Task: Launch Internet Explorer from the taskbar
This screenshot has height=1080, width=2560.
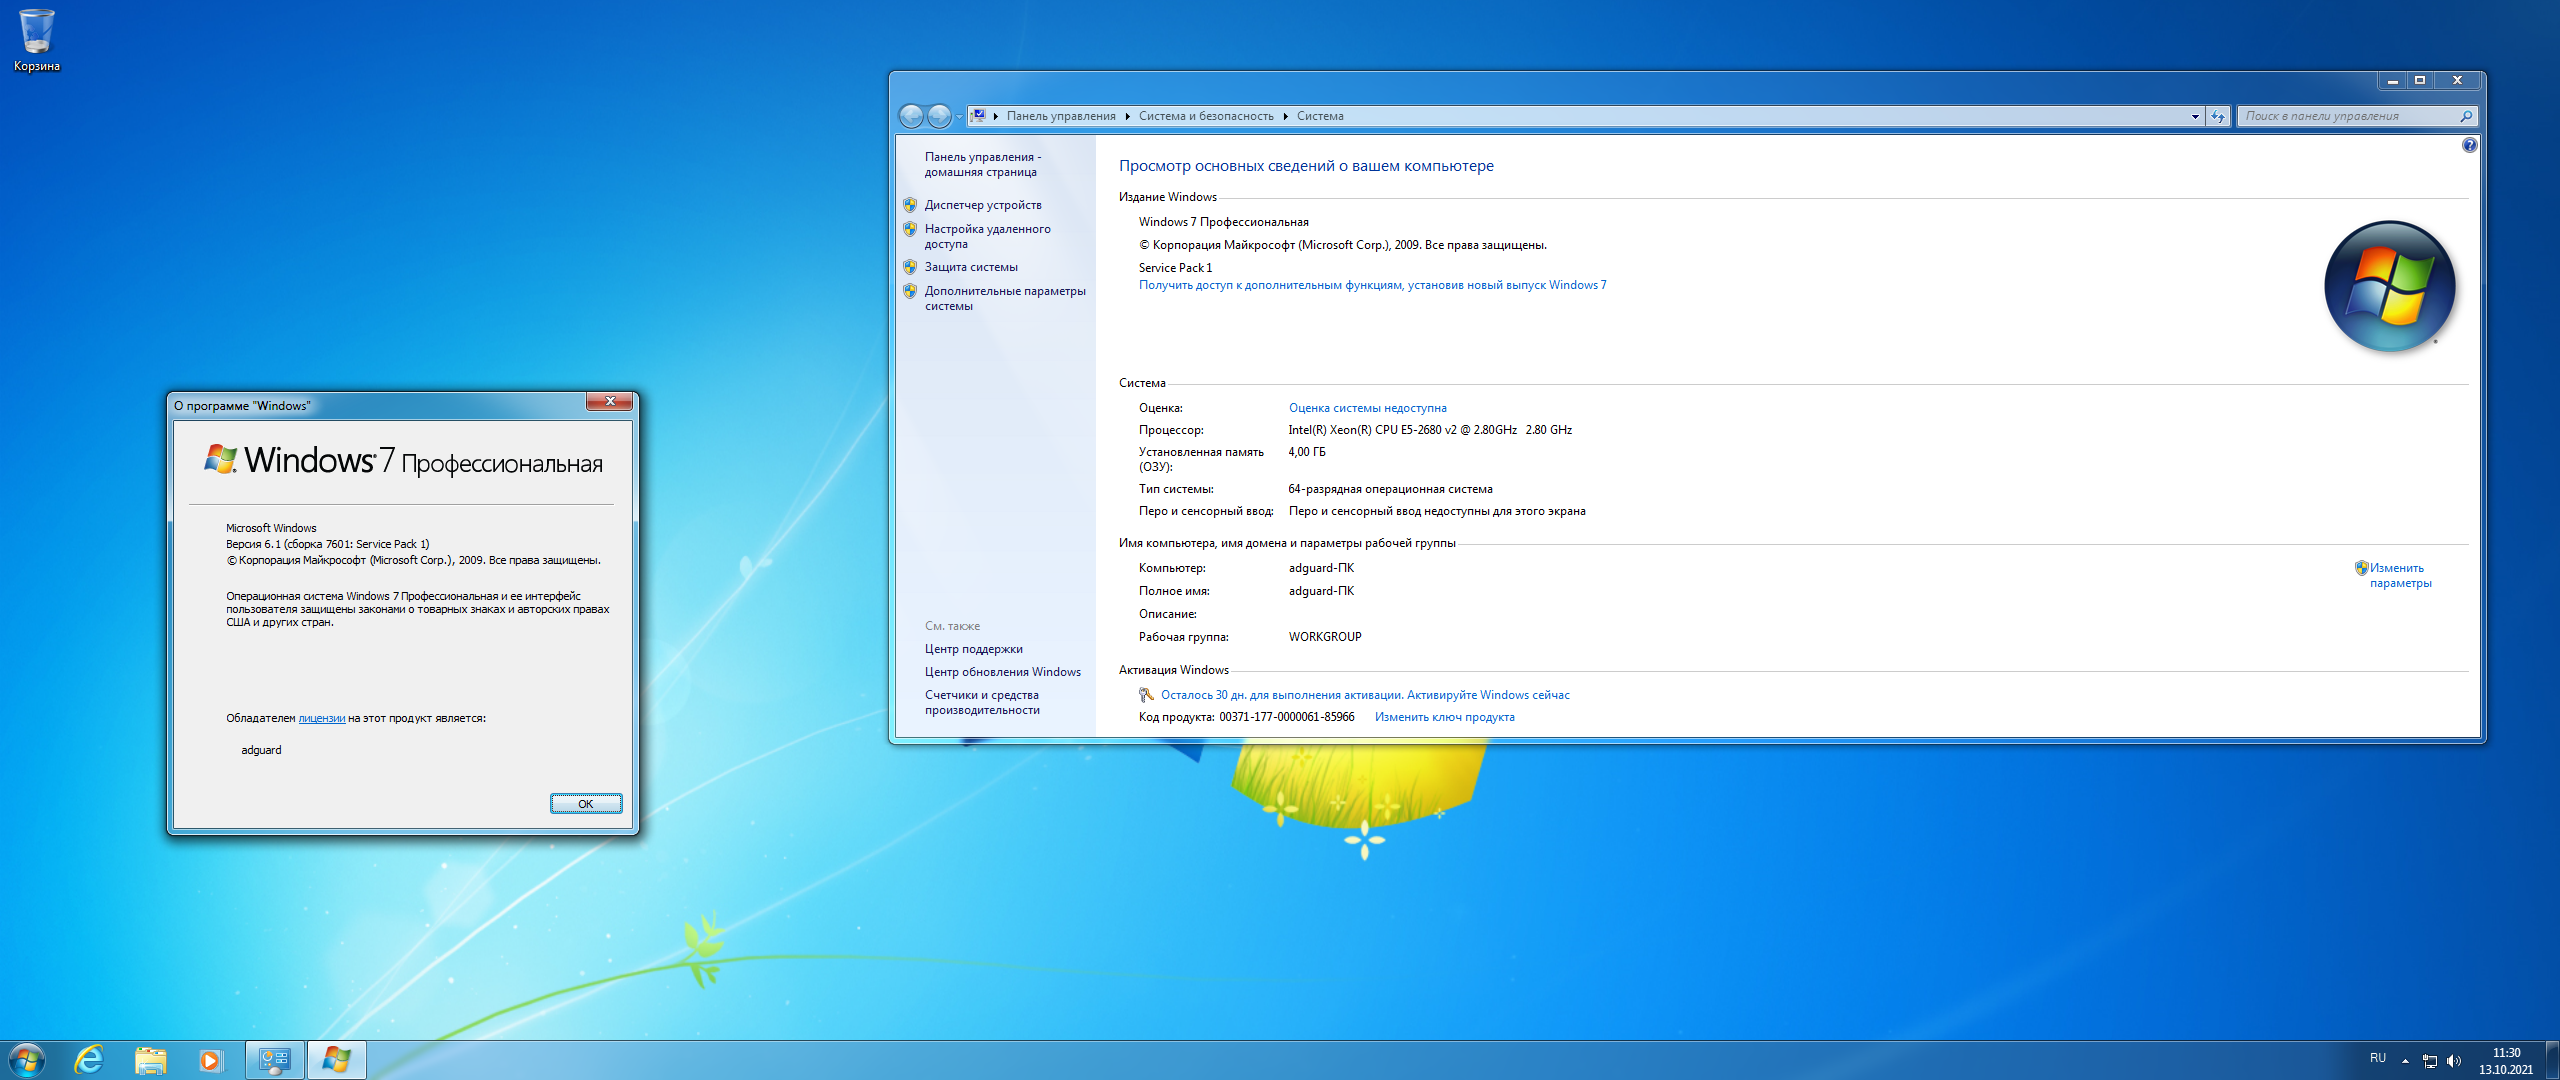Action: (x=90, y=1060)
